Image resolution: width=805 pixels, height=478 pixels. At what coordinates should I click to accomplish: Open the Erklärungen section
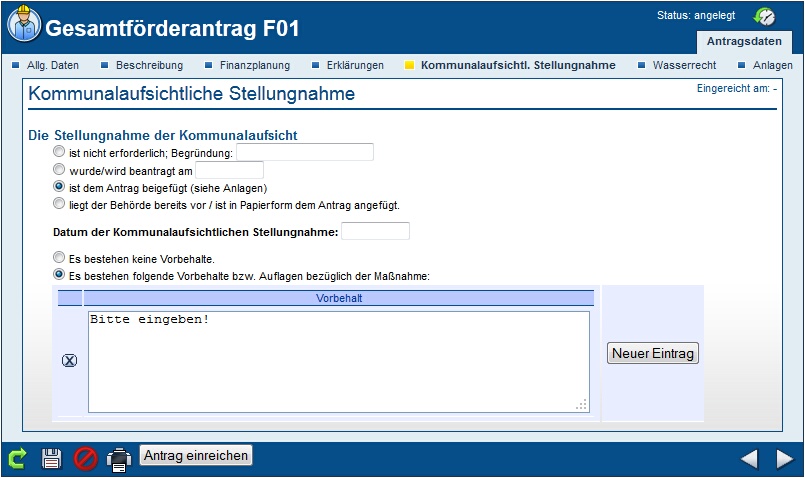pos(355,65)
